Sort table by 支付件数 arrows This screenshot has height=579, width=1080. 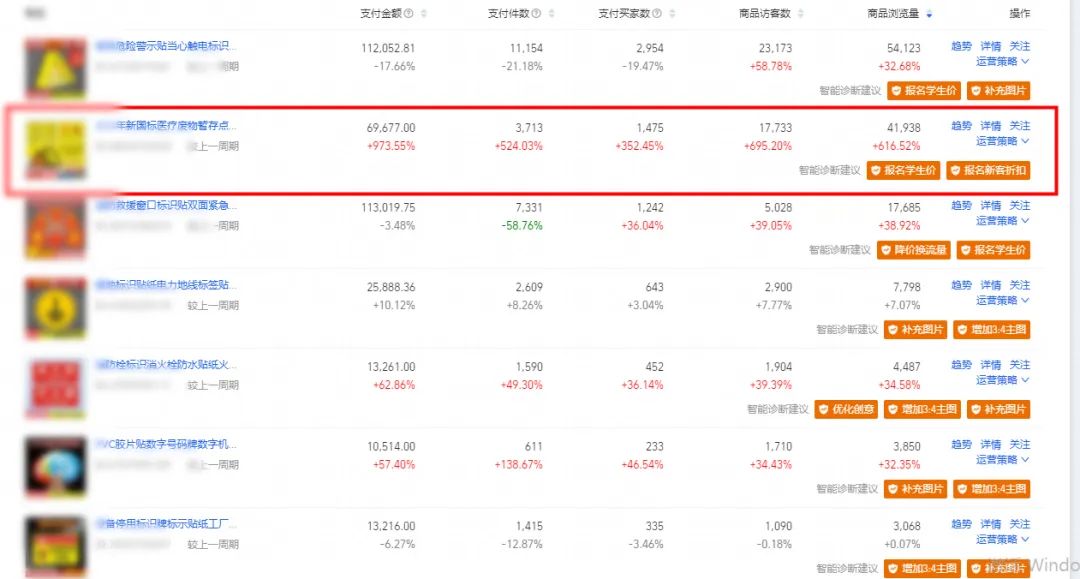coord(552,14)
